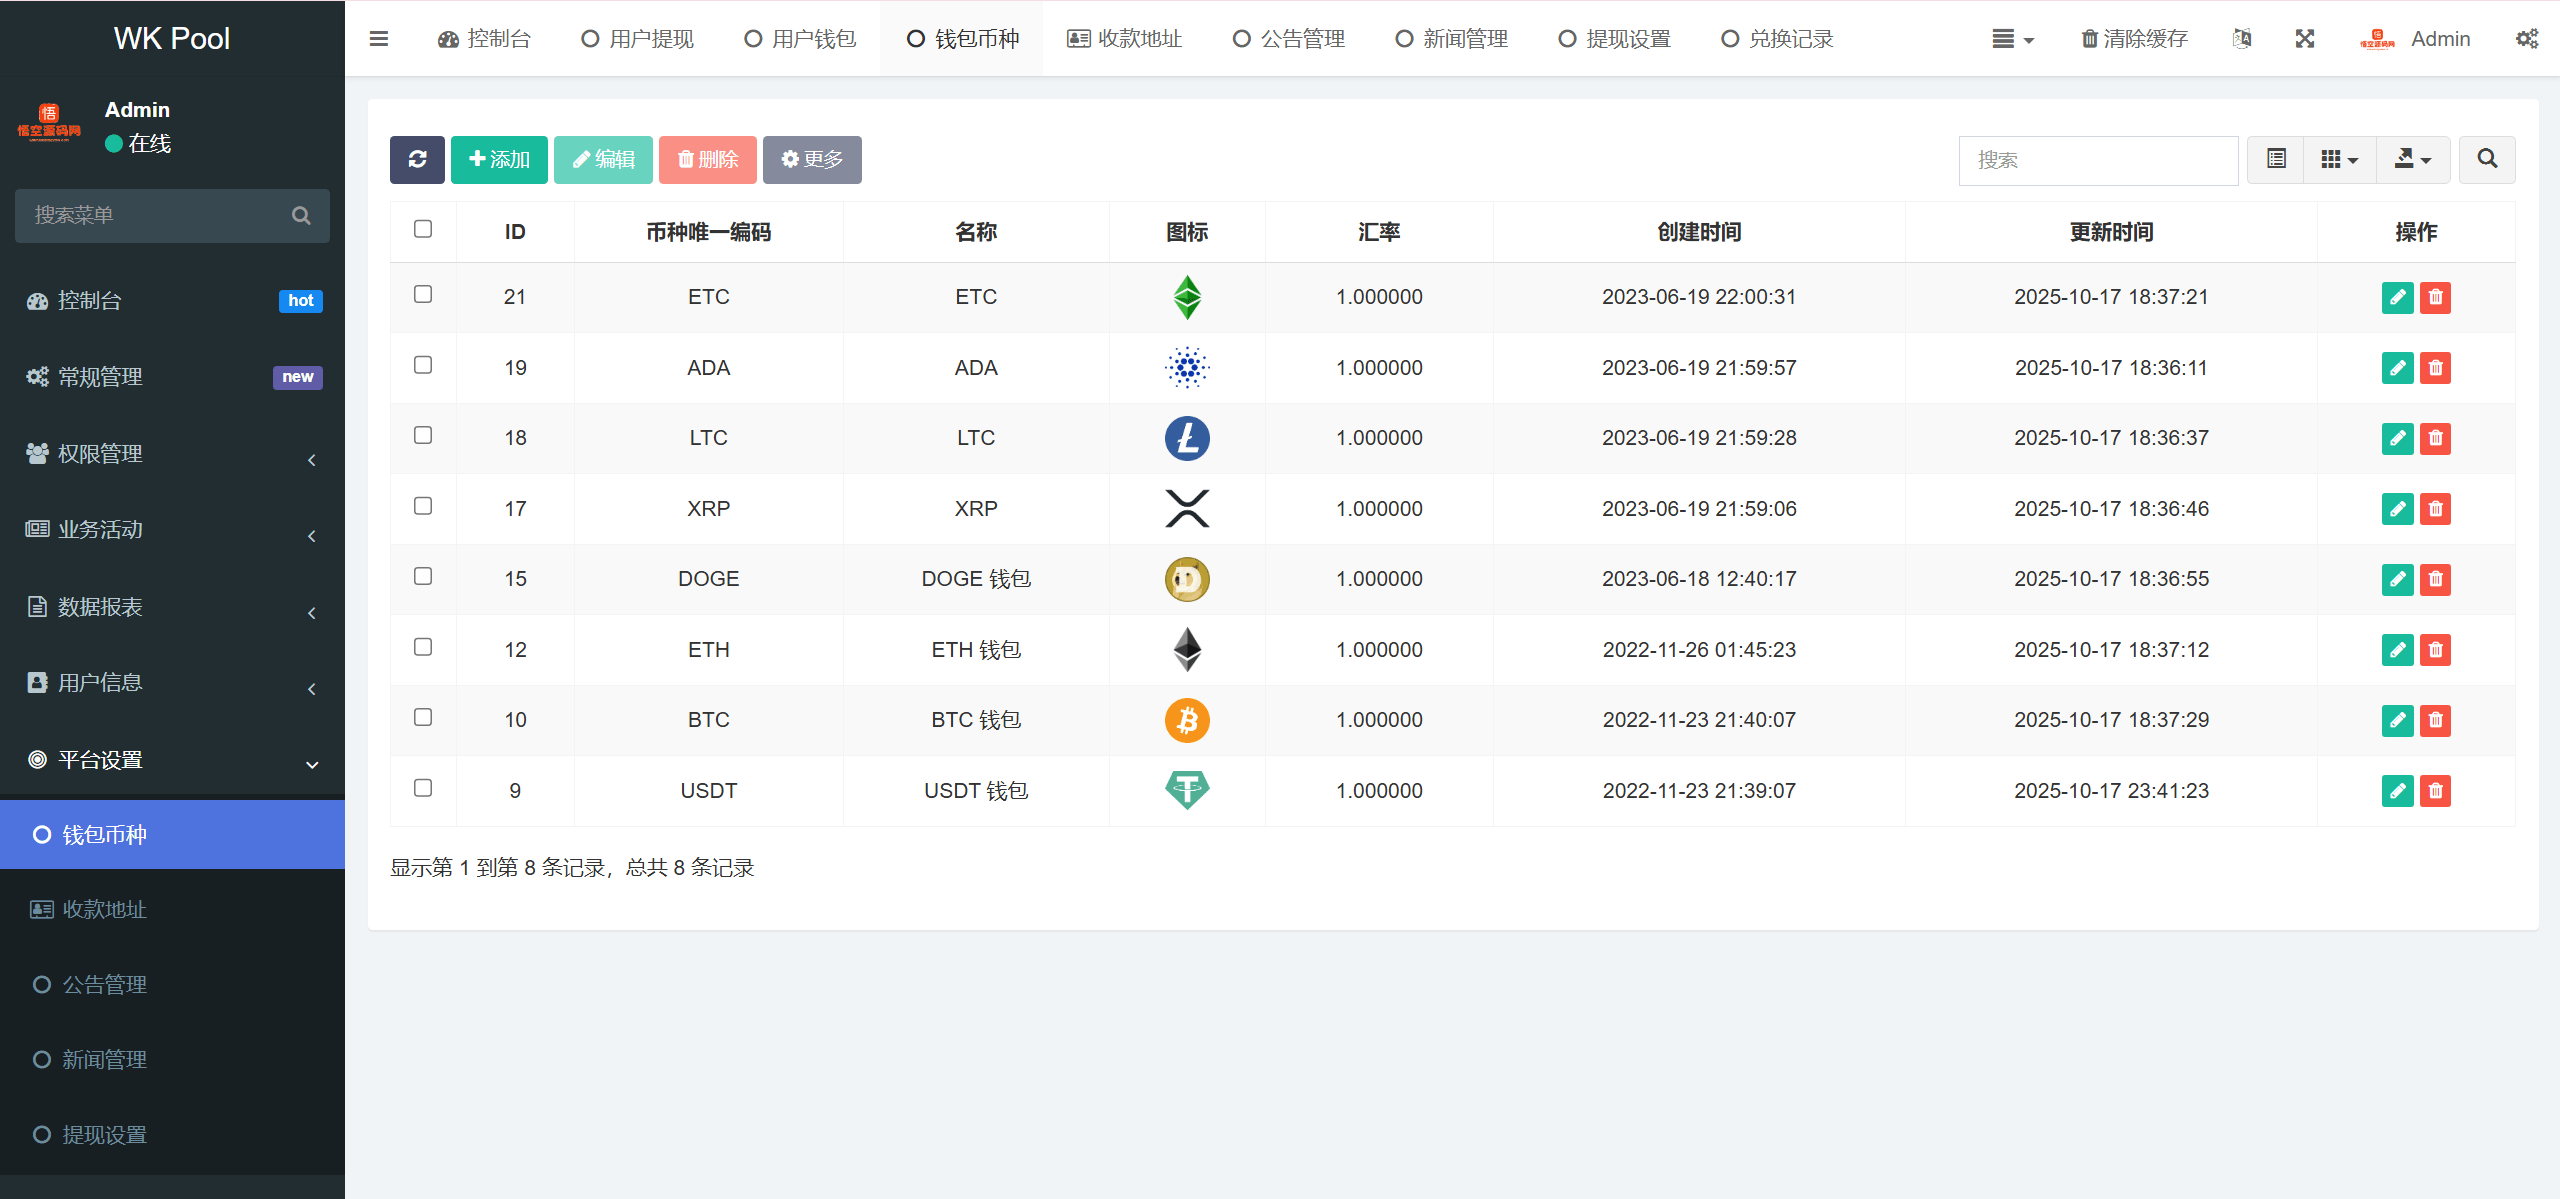Open the language translate icon in header
This screenshot has height=1199, width=2560.
point(2242,39)
